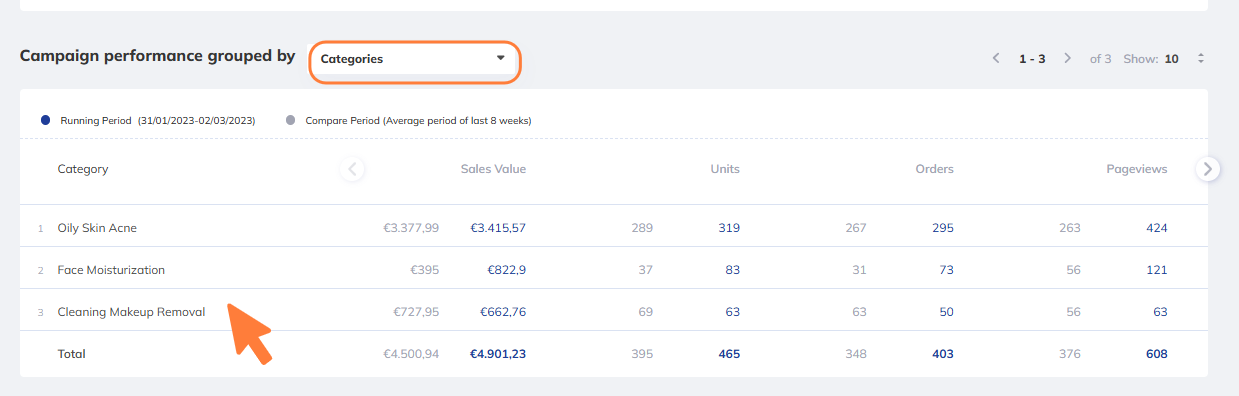
Task: Go to previous page of results
Action: [996, 59]
